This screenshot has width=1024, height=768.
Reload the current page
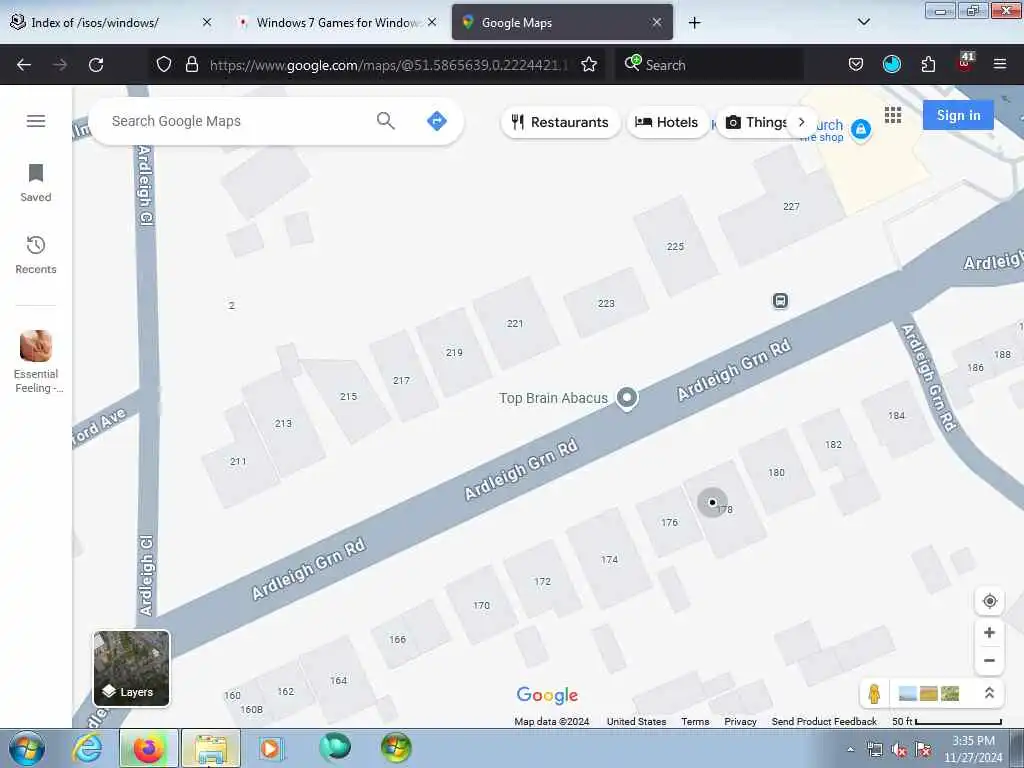point(96,65)
